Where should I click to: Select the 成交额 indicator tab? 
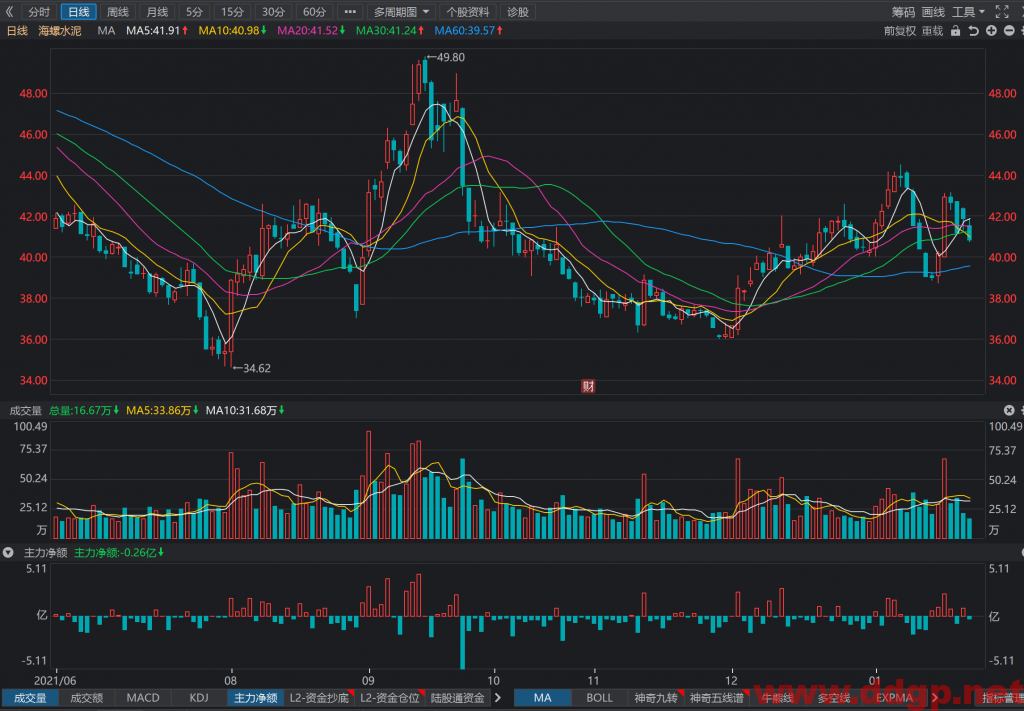coord(86,698)
